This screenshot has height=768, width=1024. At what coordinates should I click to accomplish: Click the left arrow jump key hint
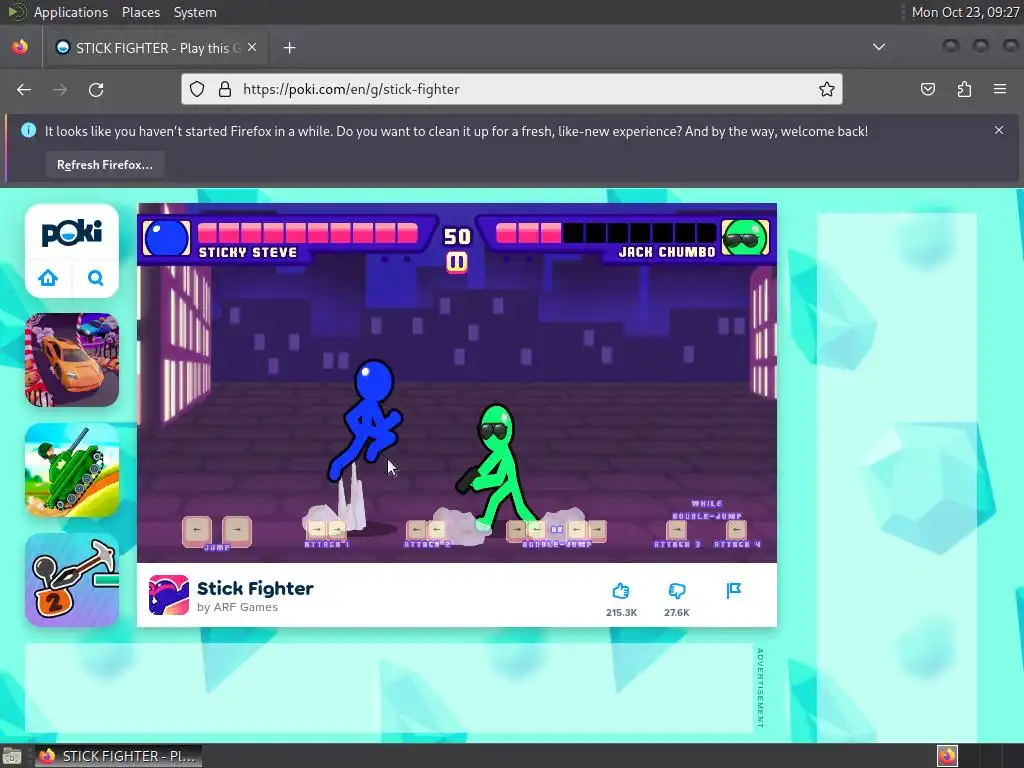(197, 529)
